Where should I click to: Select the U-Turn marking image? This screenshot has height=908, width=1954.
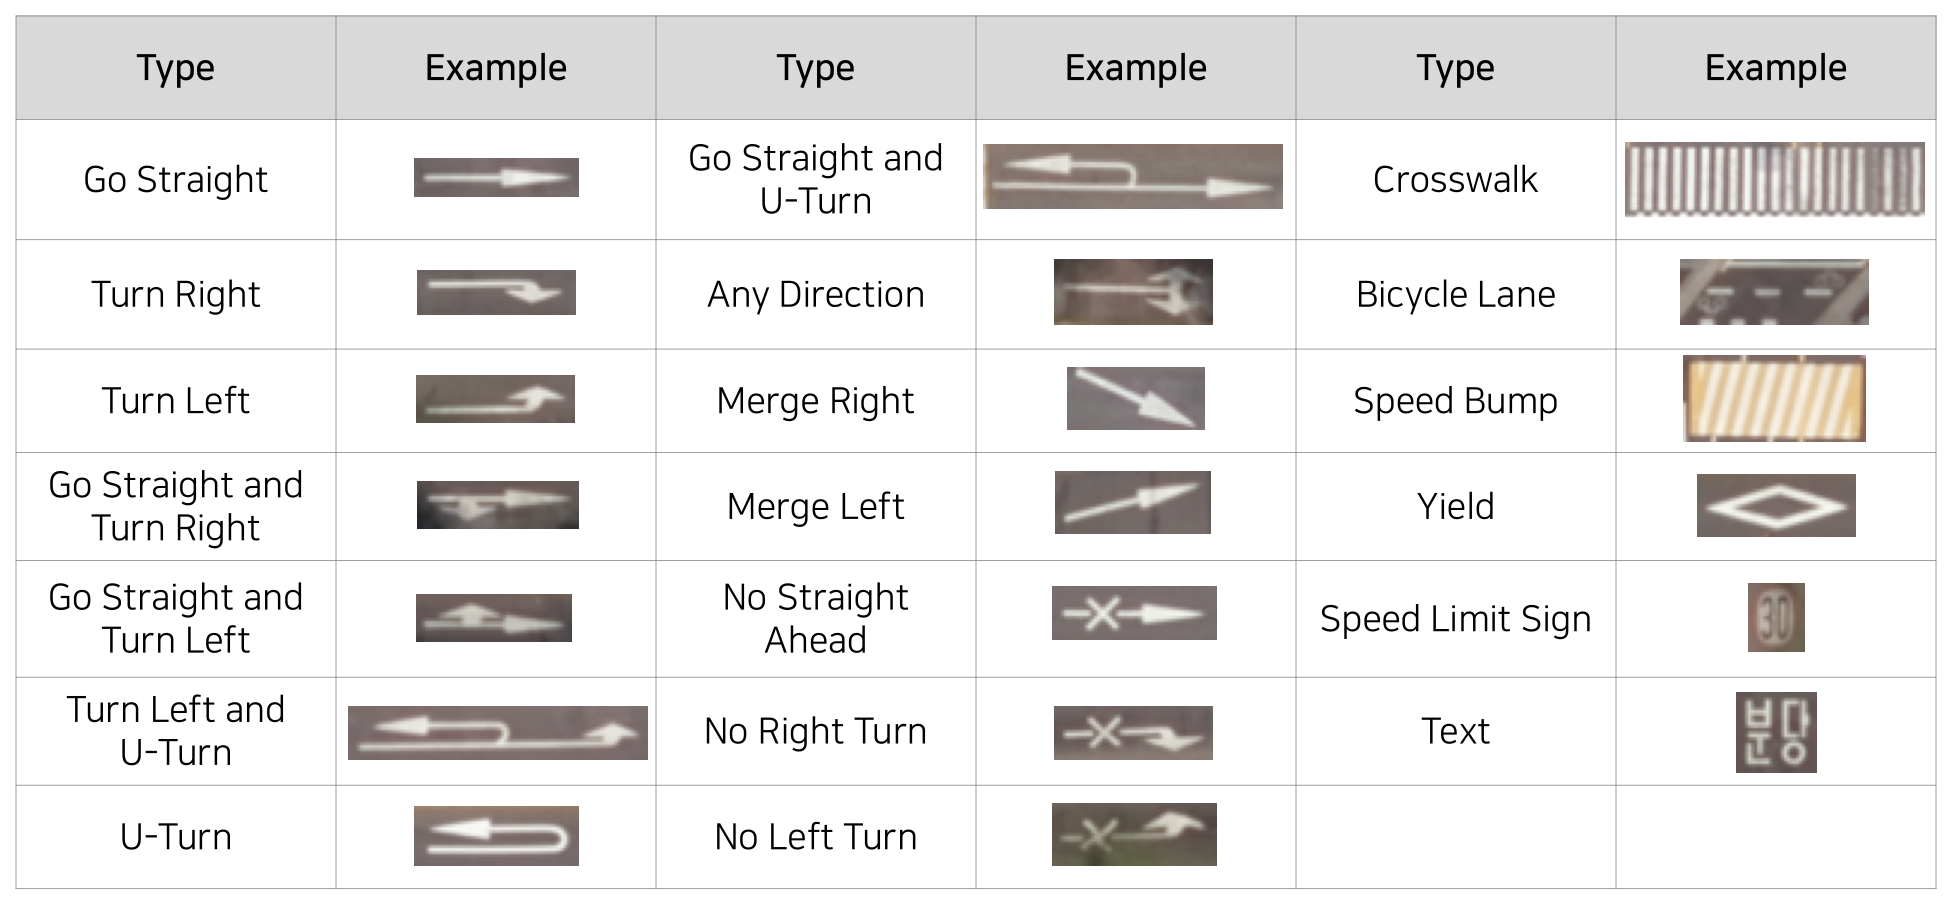tap(496, 835)
